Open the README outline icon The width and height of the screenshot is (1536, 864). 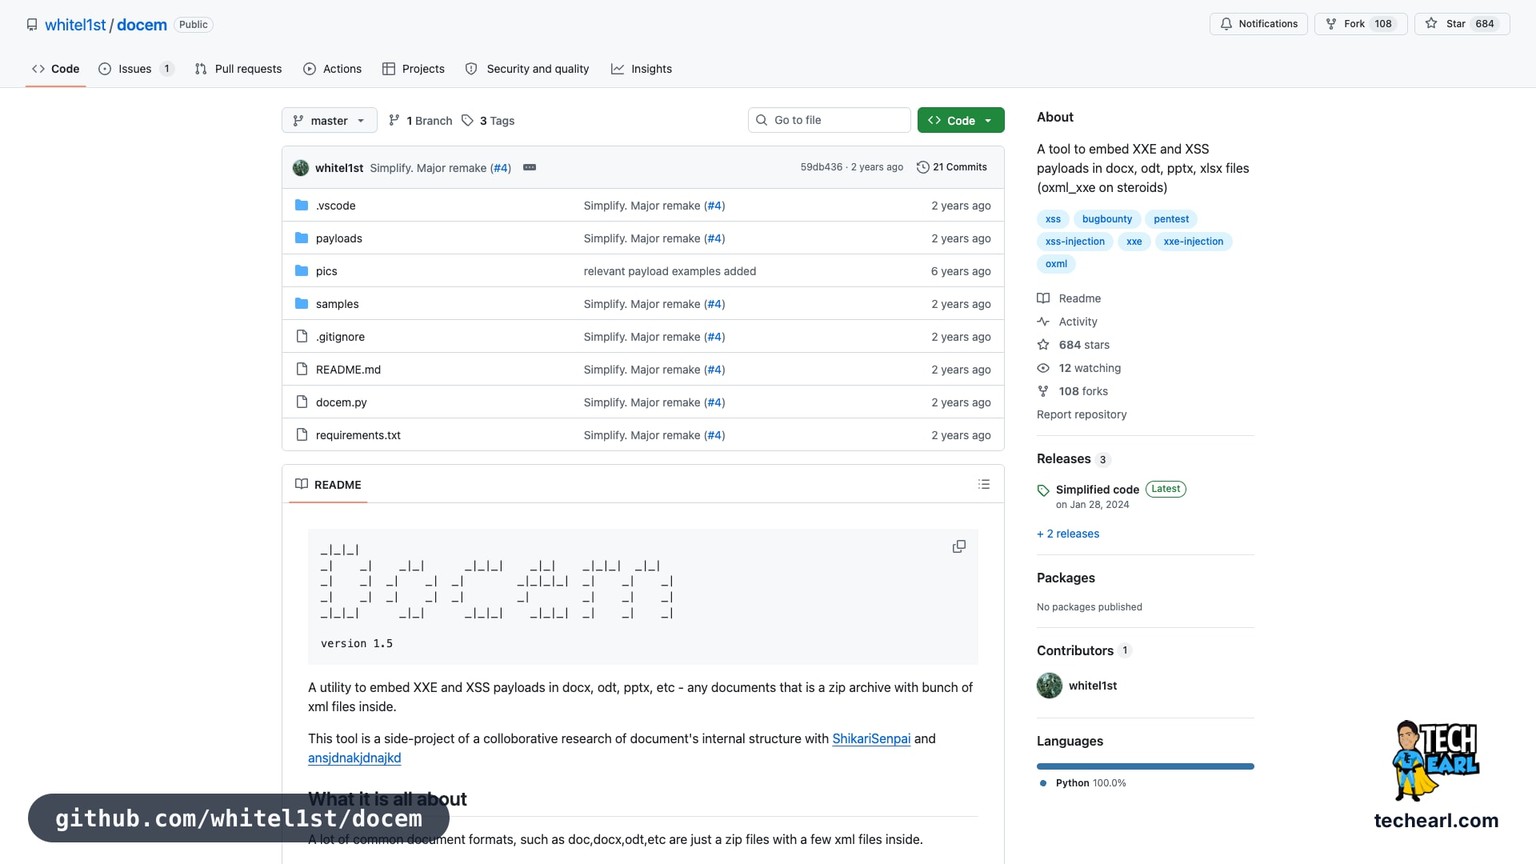[984, 484]
